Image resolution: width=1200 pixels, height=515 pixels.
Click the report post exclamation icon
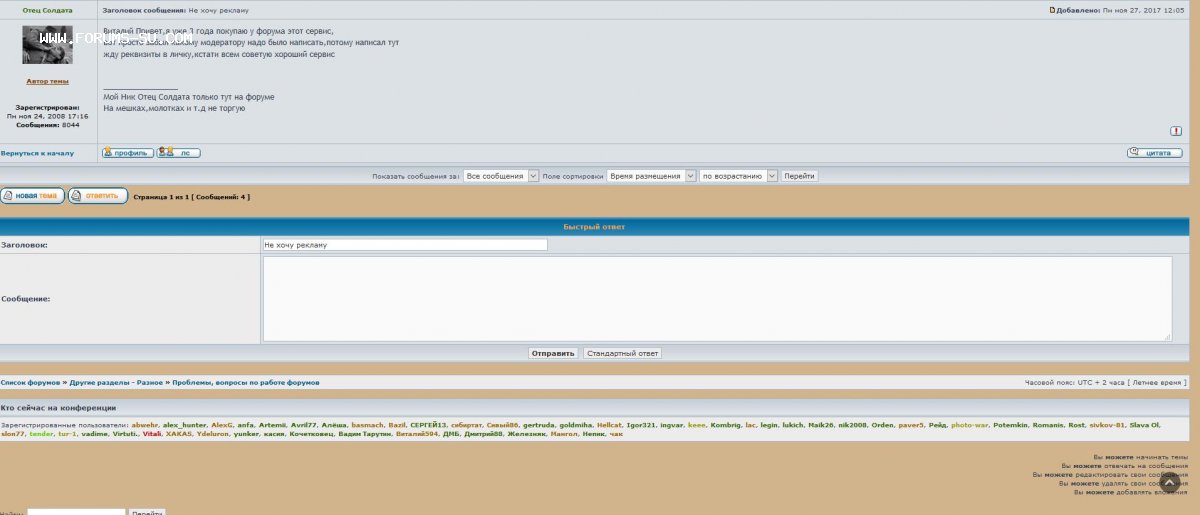[1176, 131]
